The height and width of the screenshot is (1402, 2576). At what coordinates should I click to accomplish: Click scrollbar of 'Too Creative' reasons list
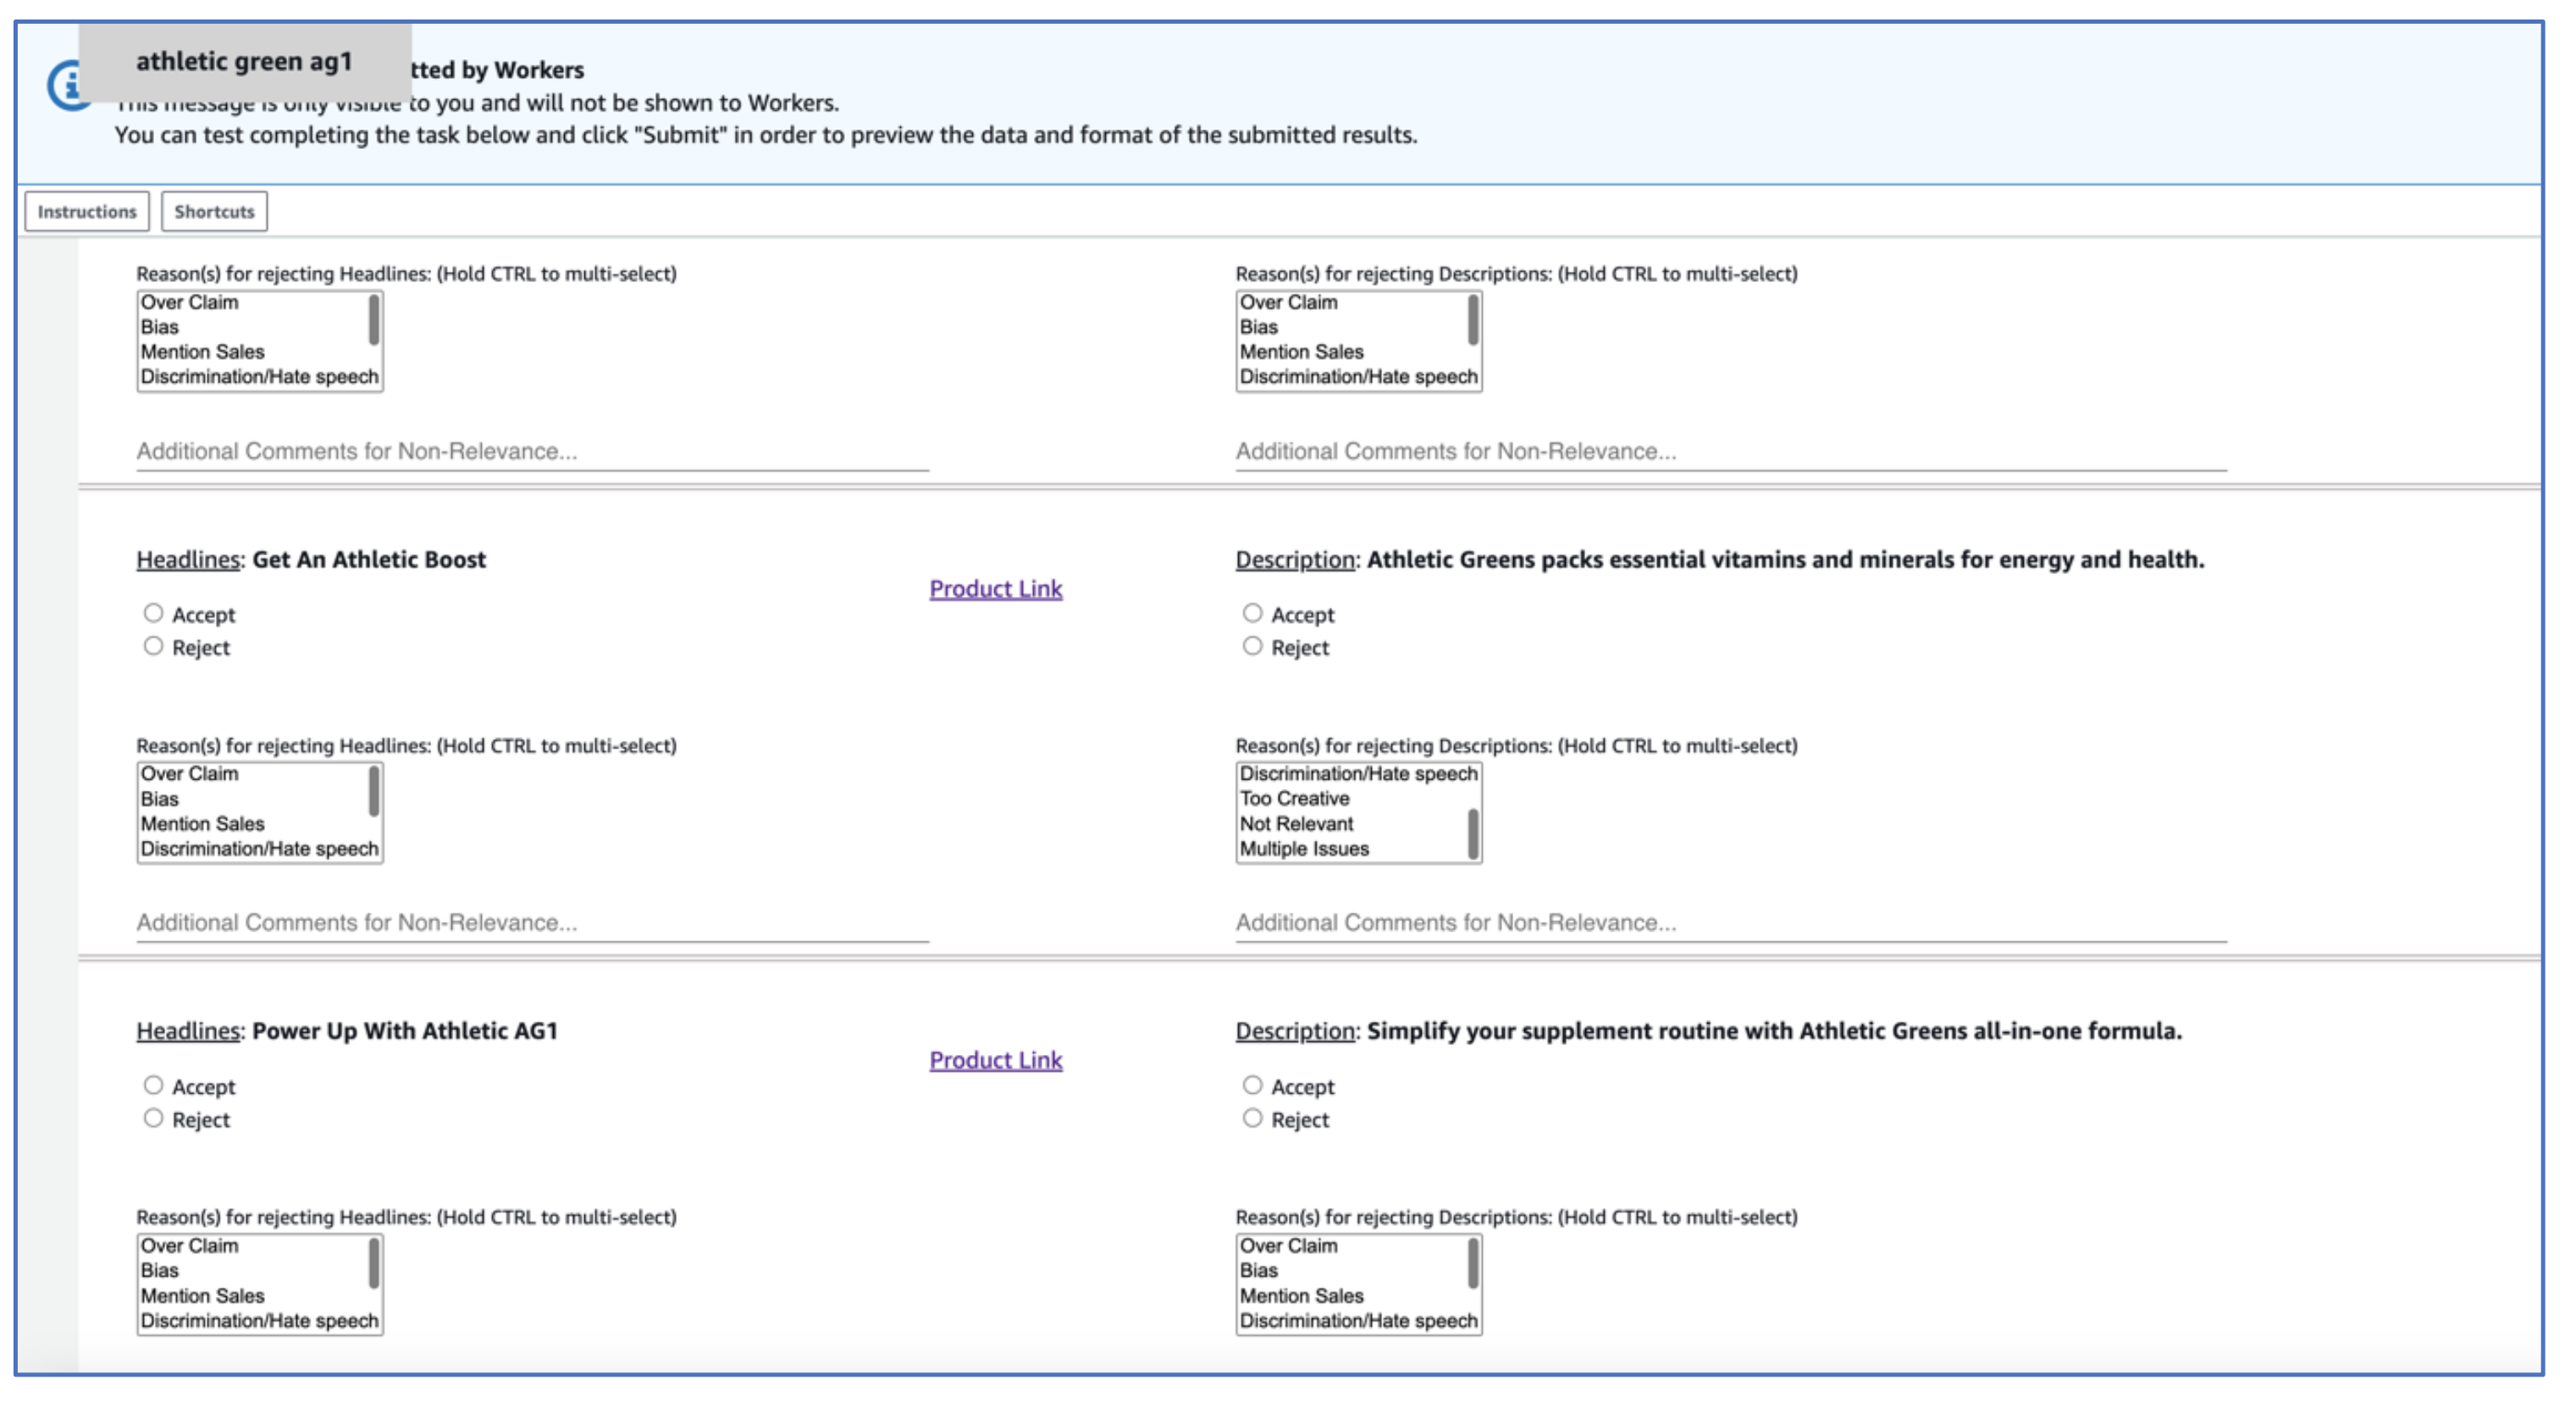1473,833
